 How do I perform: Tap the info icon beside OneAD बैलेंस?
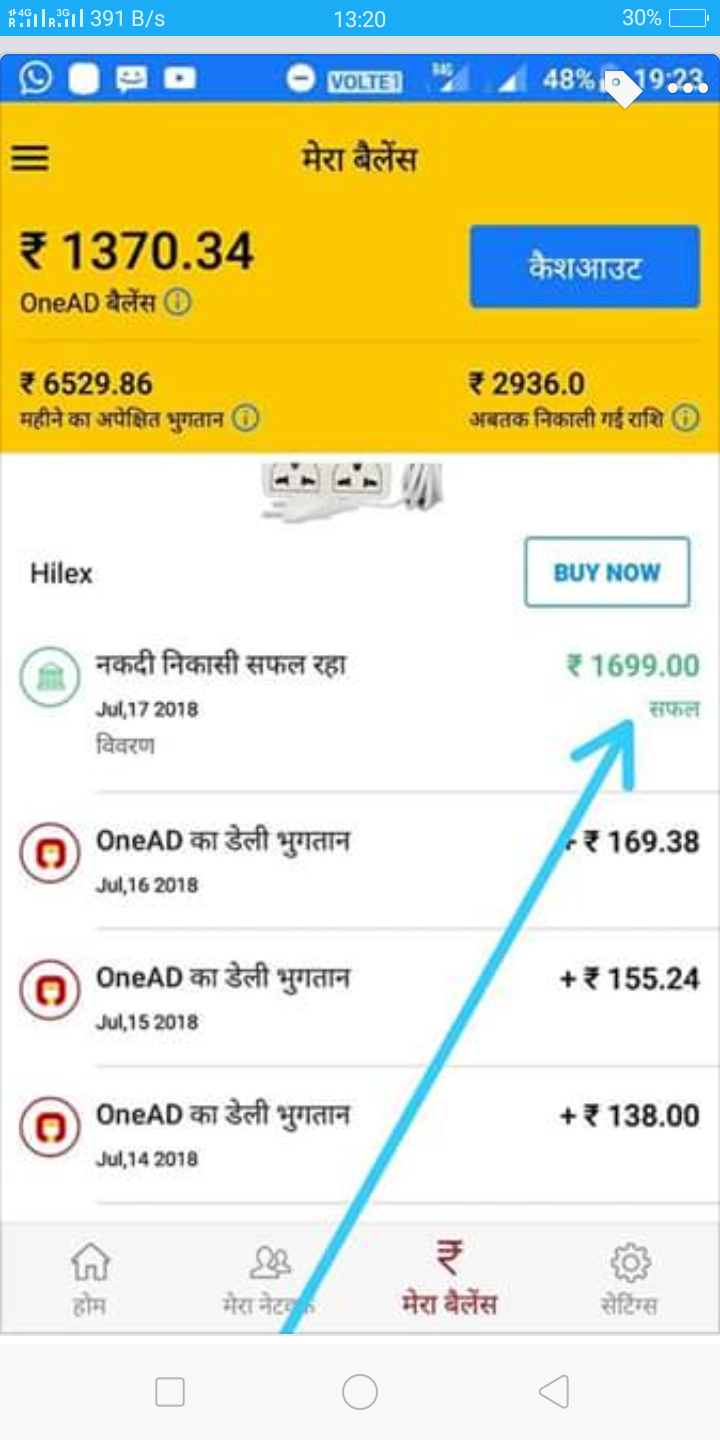[x=178, y=302]
